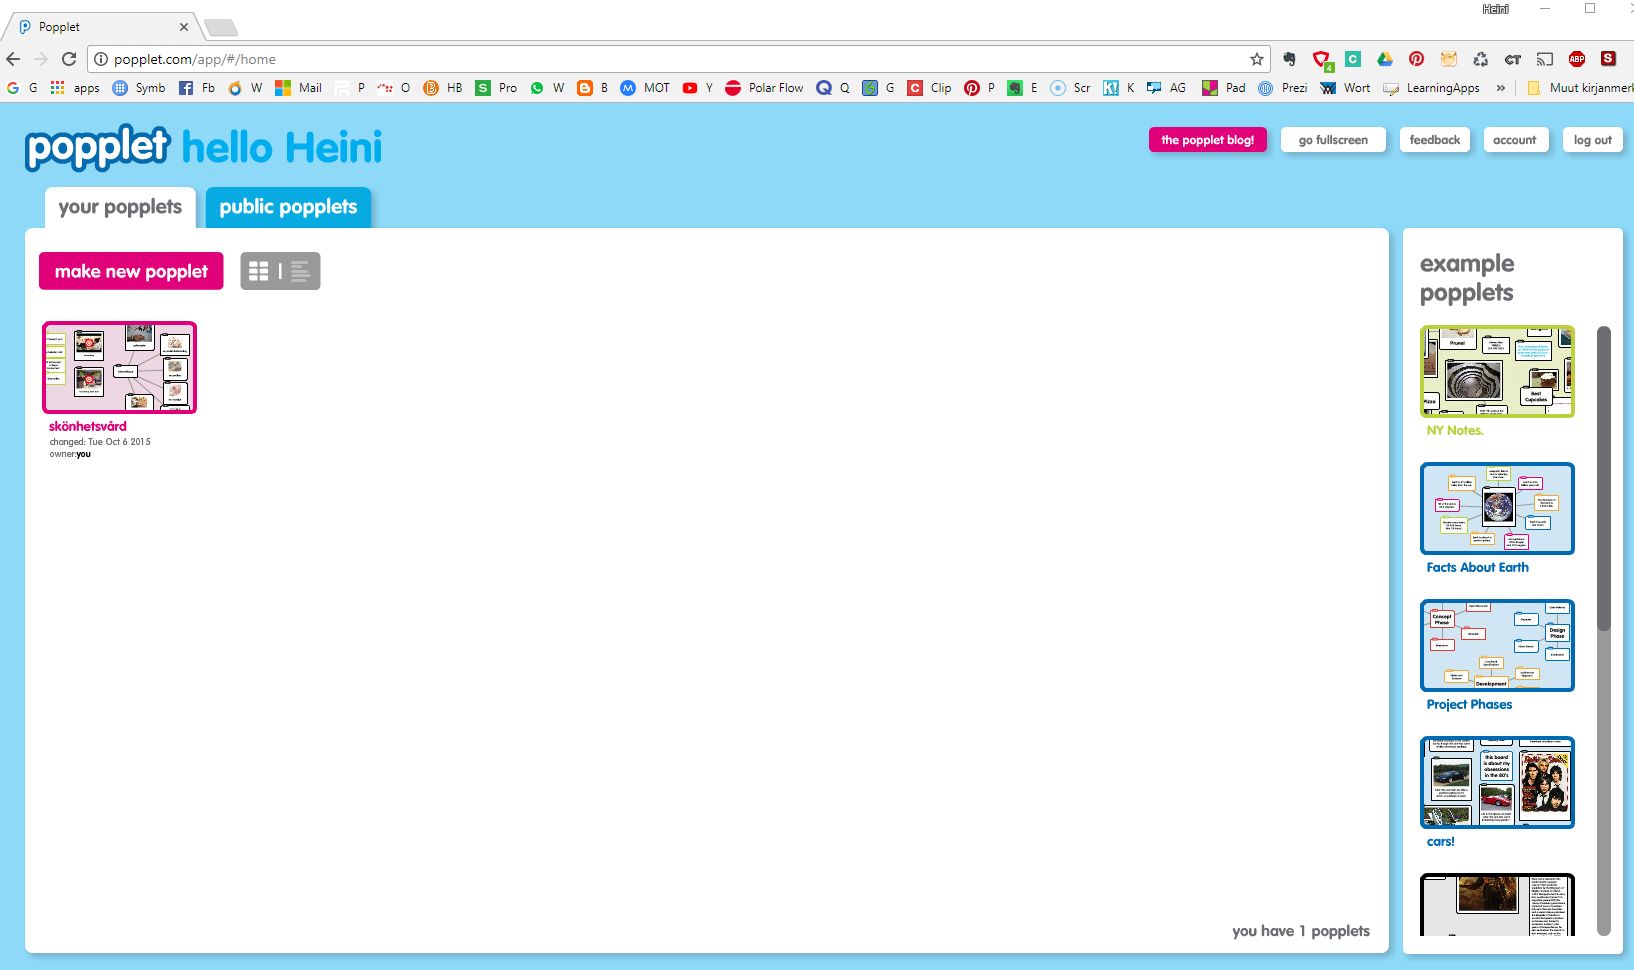The height and width of the screenshot is (970, 1634).
Task: Bookmark this page with the star icon
Action: [1257, 59]
